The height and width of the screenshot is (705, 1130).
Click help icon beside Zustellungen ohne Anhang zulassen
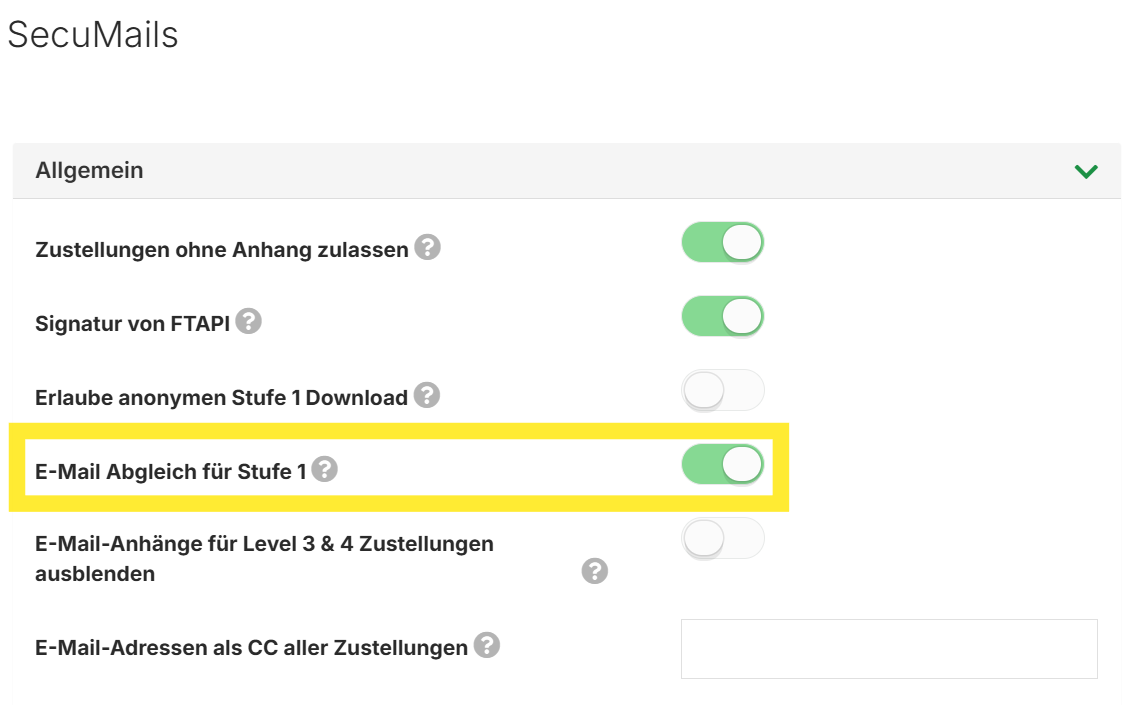(428, 247)
